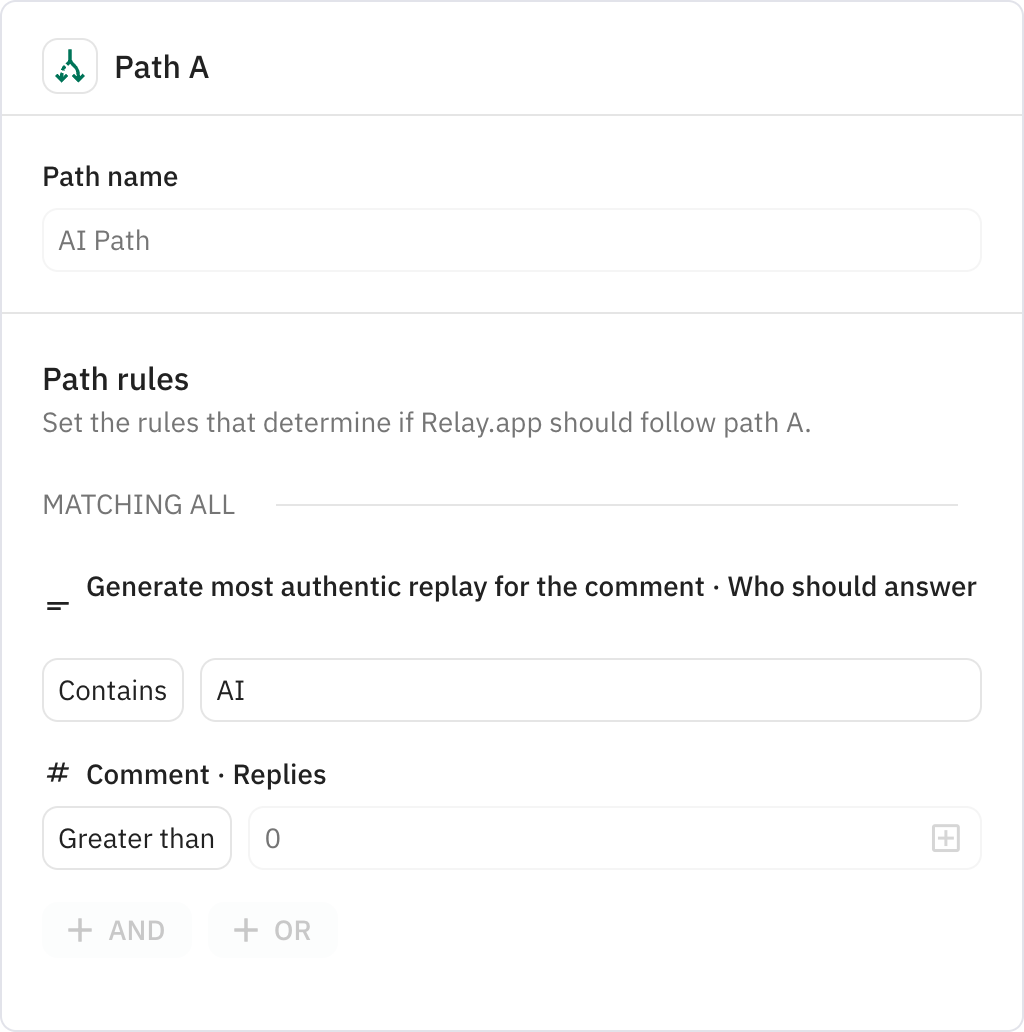This screenshot has width=1024, height=1032.
Task: Select the AI value text field
Action: 590,690
